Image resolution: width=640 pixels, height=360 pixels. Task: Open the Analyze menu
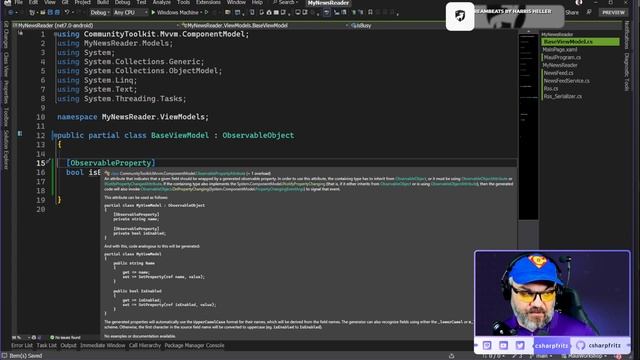162,2
